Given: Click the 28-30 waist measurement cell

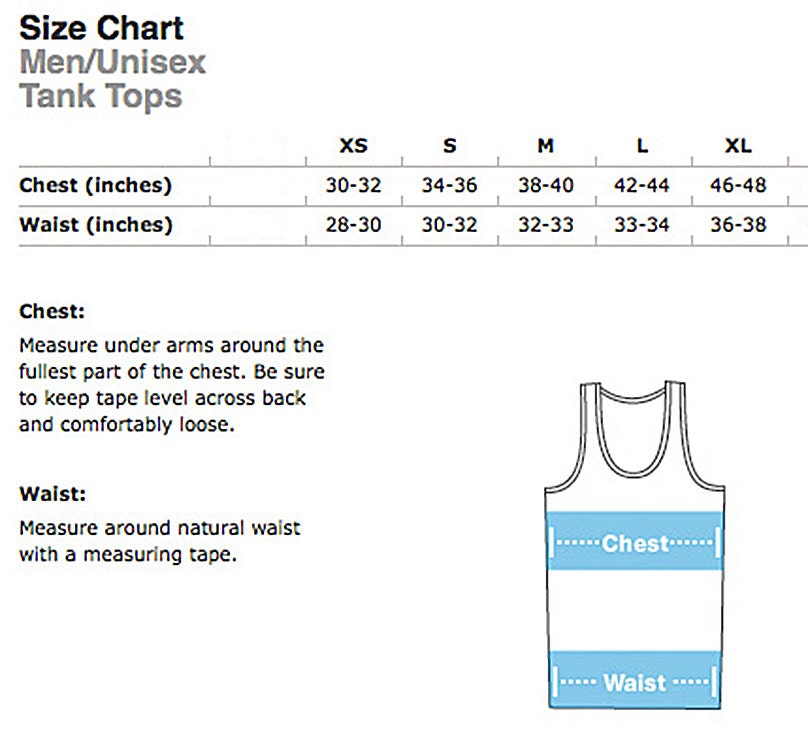Looking at the screenshot, I should (354, 225).
